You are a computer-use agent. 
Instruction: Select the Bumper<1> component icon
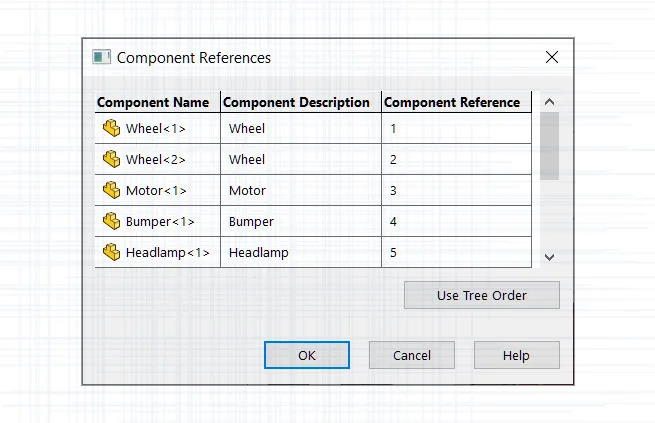click(x=112, y=221)
